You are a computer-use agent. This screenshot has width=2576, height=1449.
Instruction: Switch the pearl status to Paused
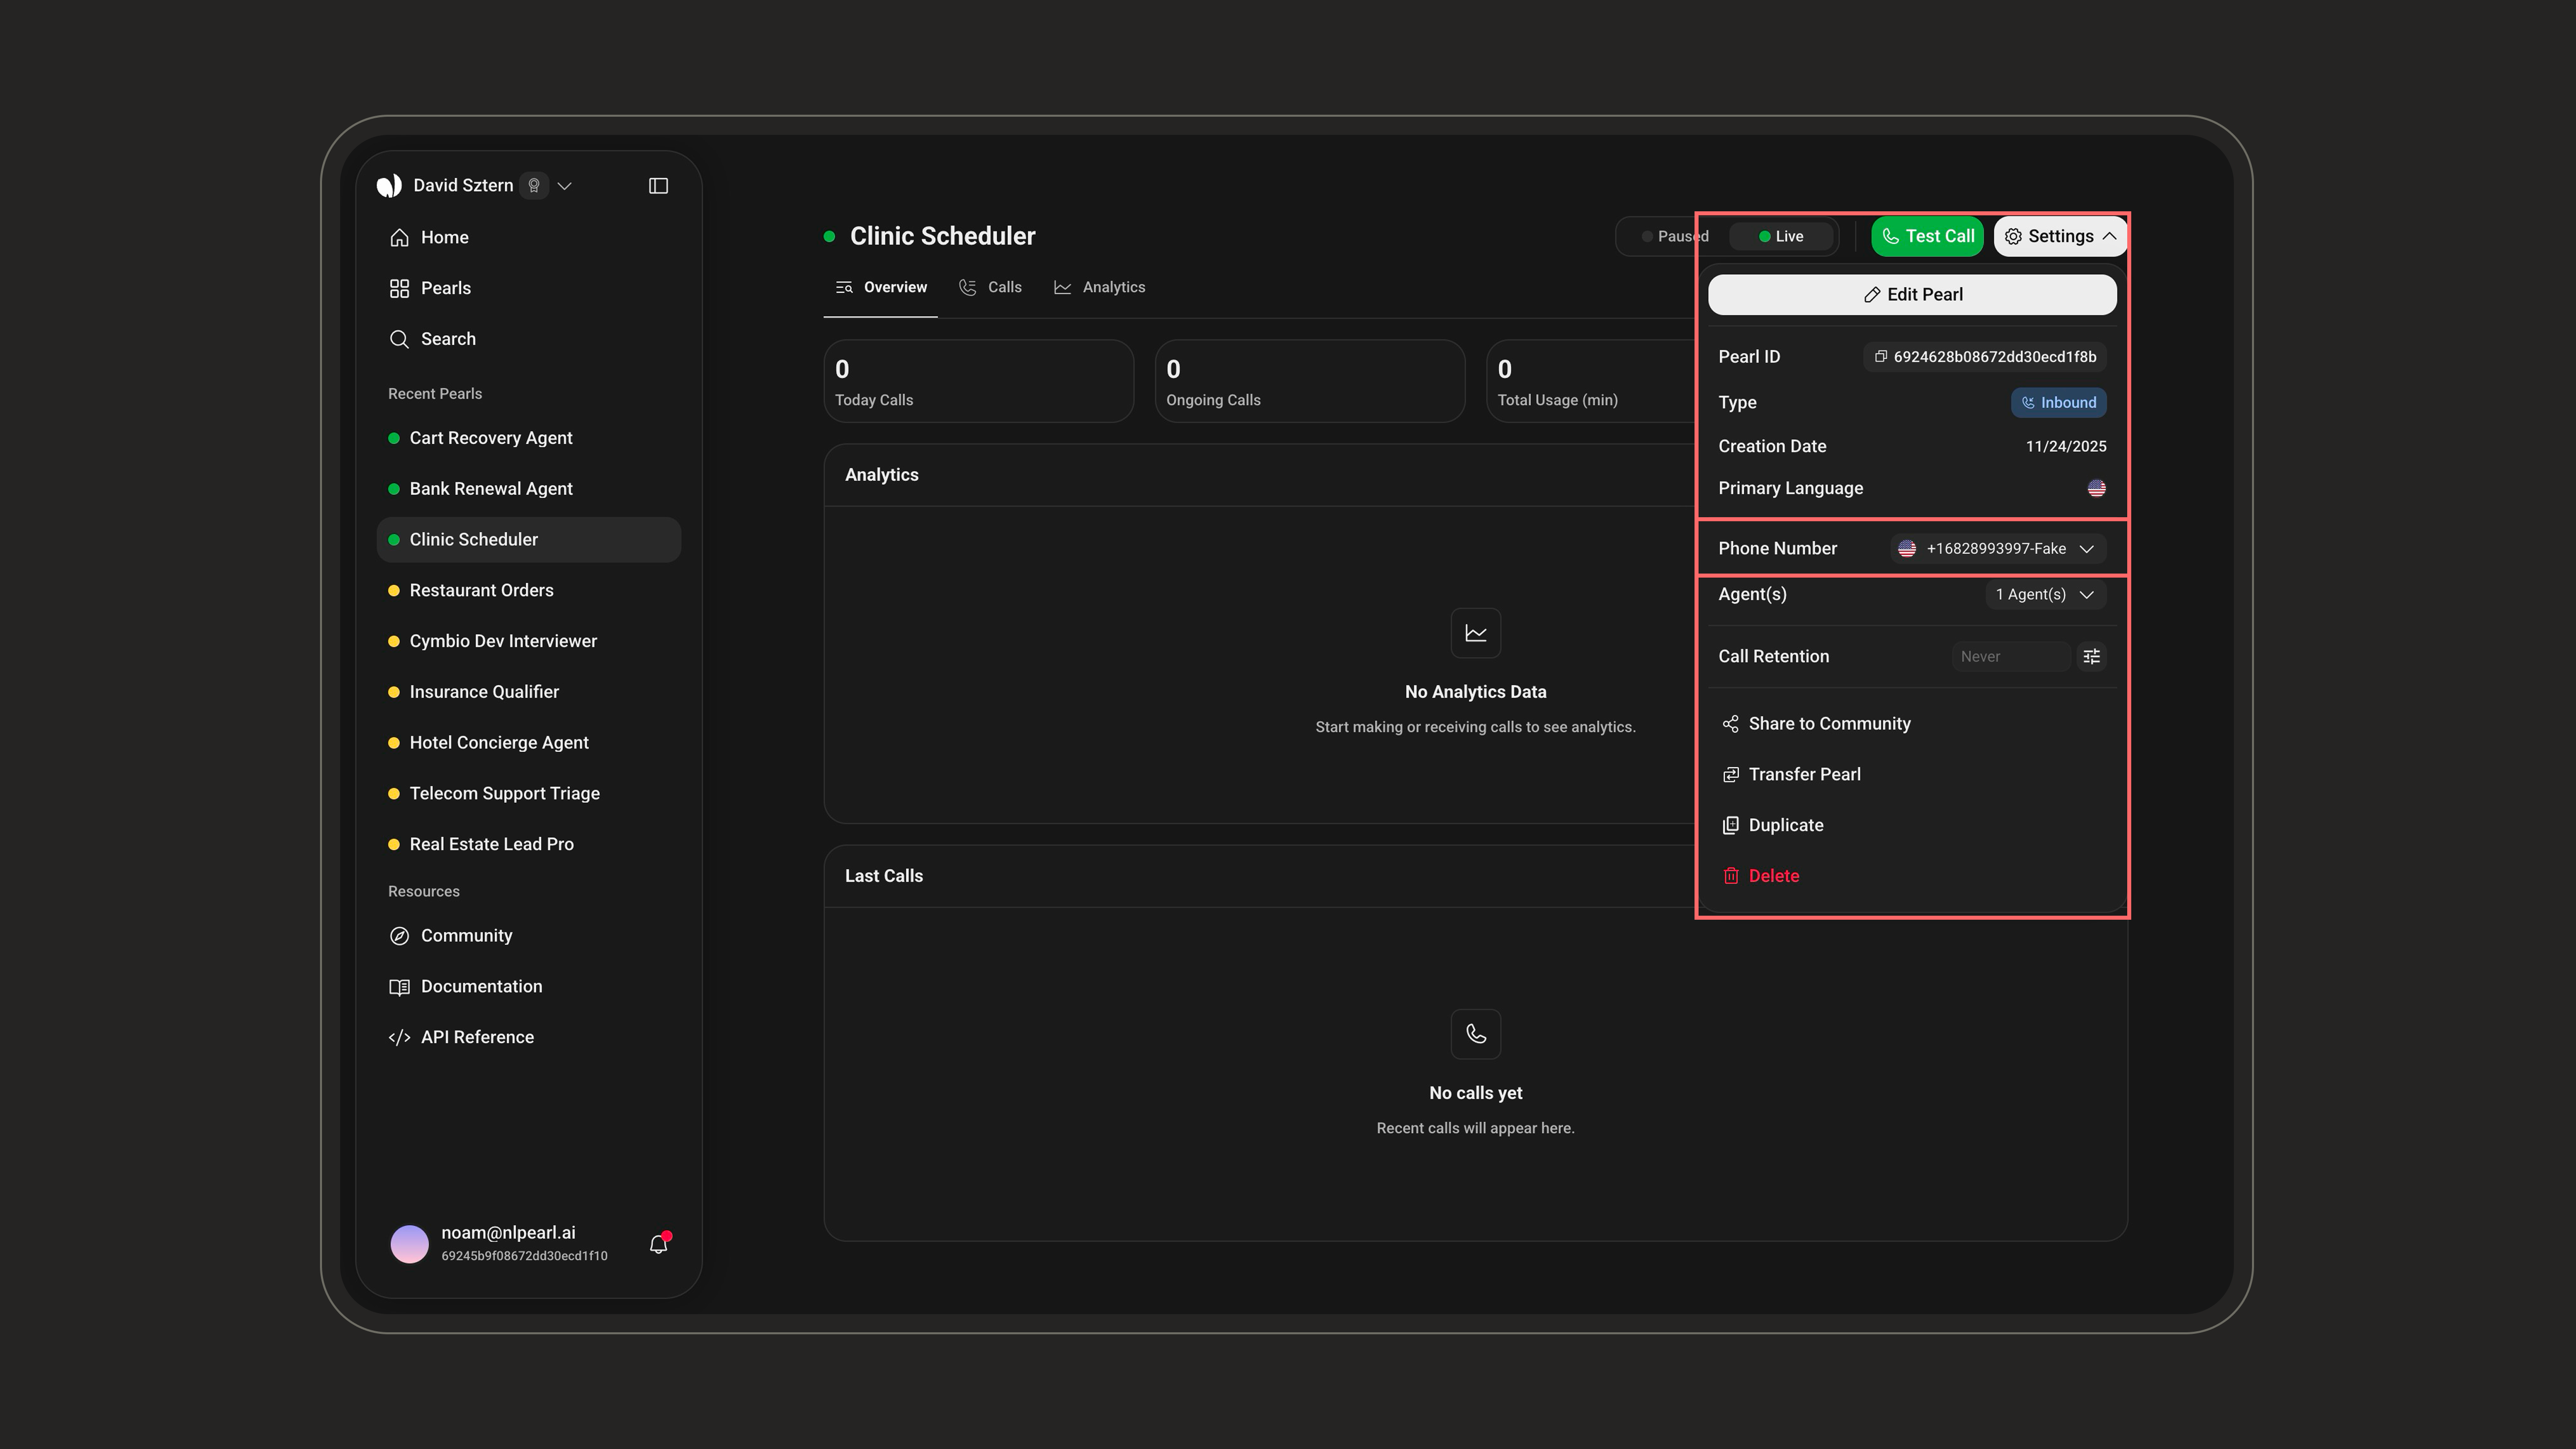pos(1675,237)
